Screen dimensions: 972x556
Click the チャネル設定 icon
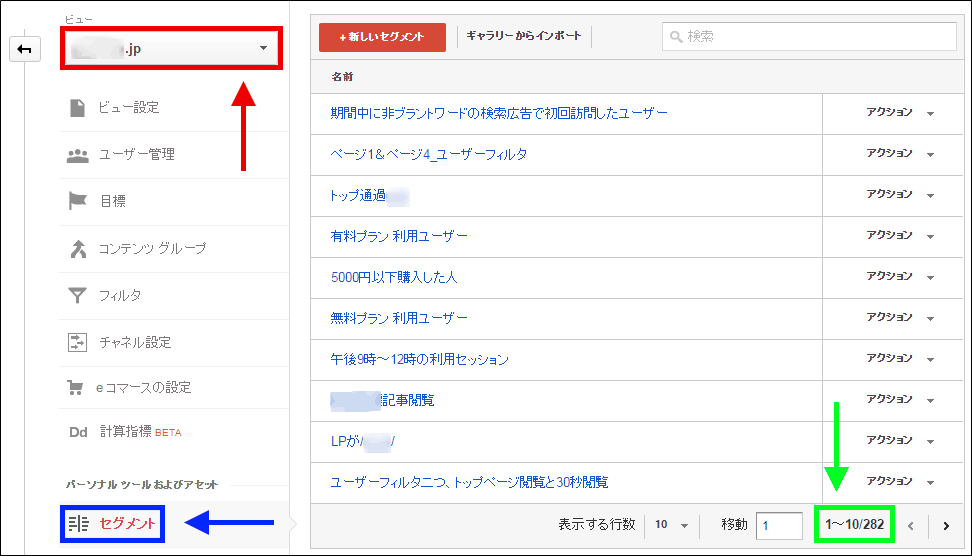(78, 342)
